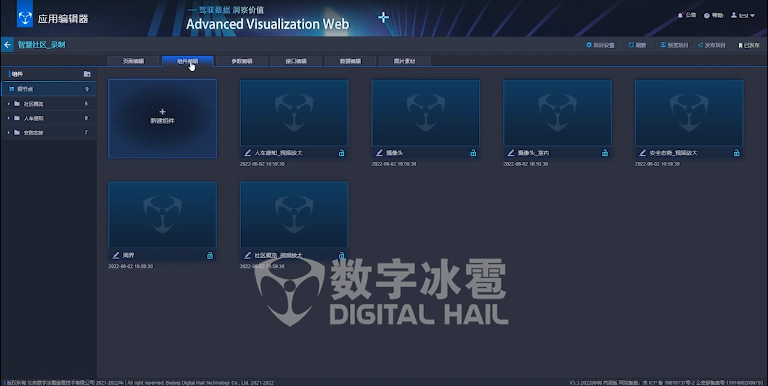This screenshot has width=768, height=386.
Task: Open the 摄像头_室内 component thumbnail
Action: click(x=557, y=113)
